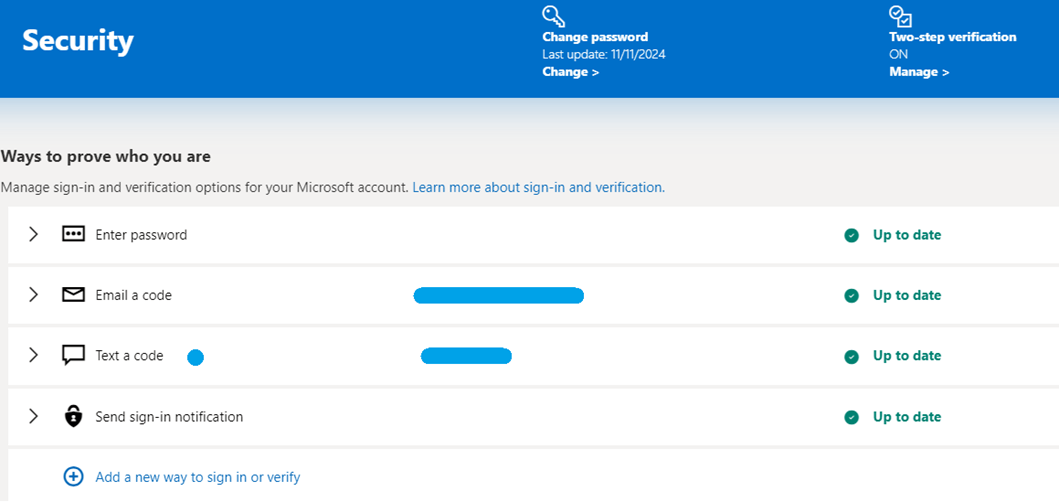Screen dimensions: 1059x502
Task: Click the key icon above Change password
Action: 553,16
